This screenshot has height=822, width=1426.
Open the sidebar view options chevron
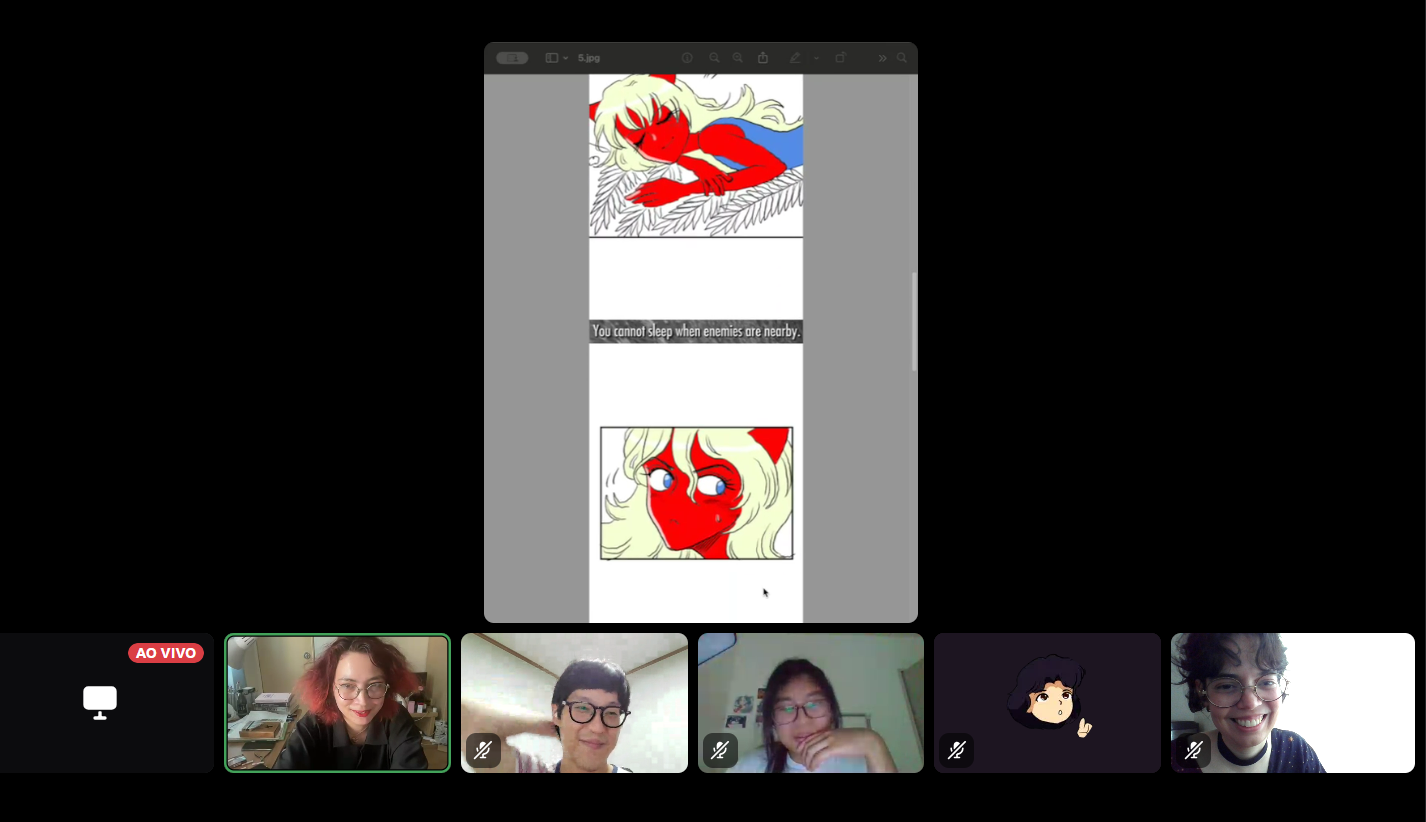pyautogui.click(x=566, y=58)
